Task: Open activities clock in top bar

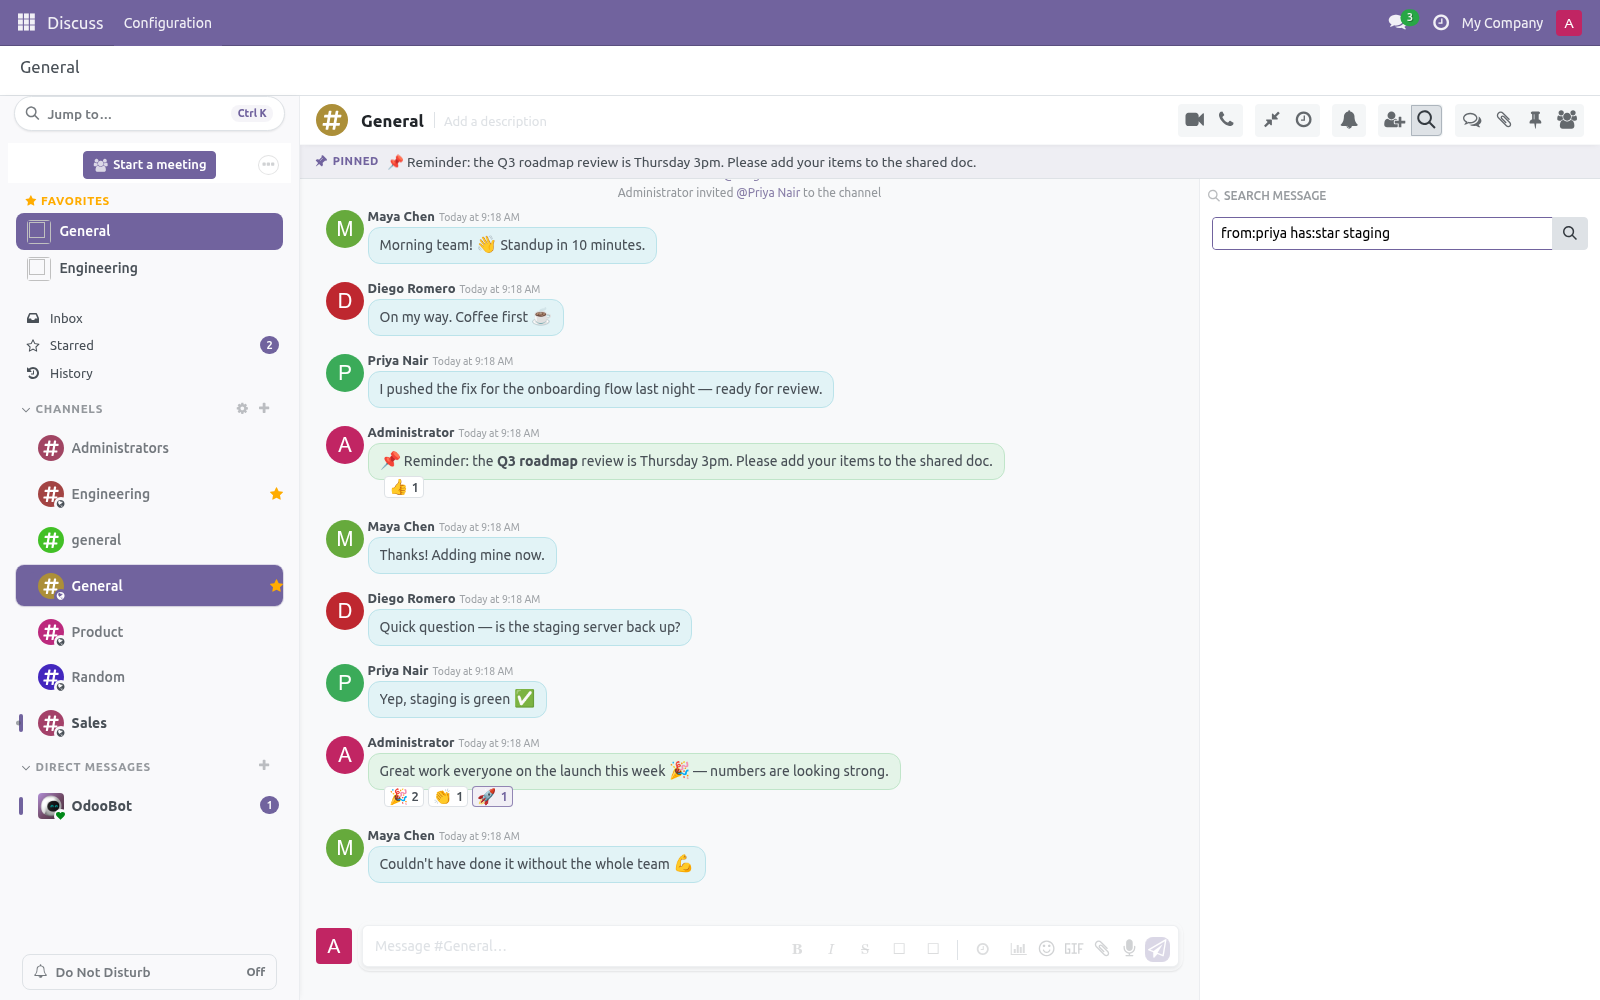Action: (1441, 23)
